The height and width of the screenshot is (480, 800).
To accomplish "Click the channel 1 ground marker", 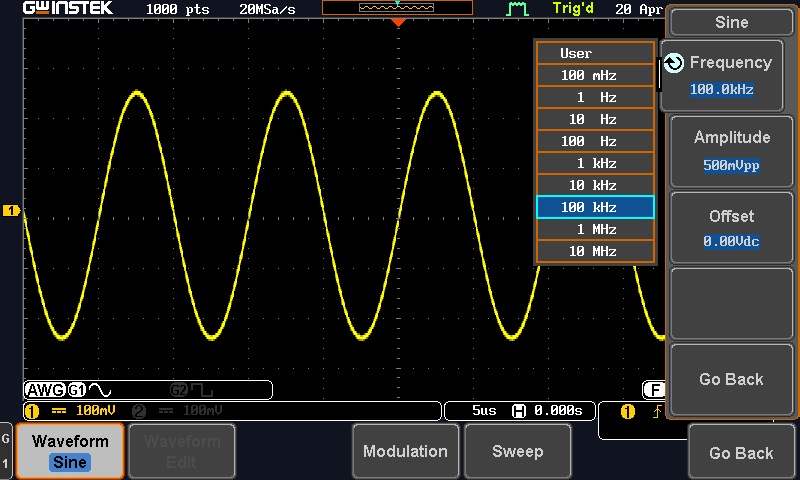I will [x=11, y=210].
